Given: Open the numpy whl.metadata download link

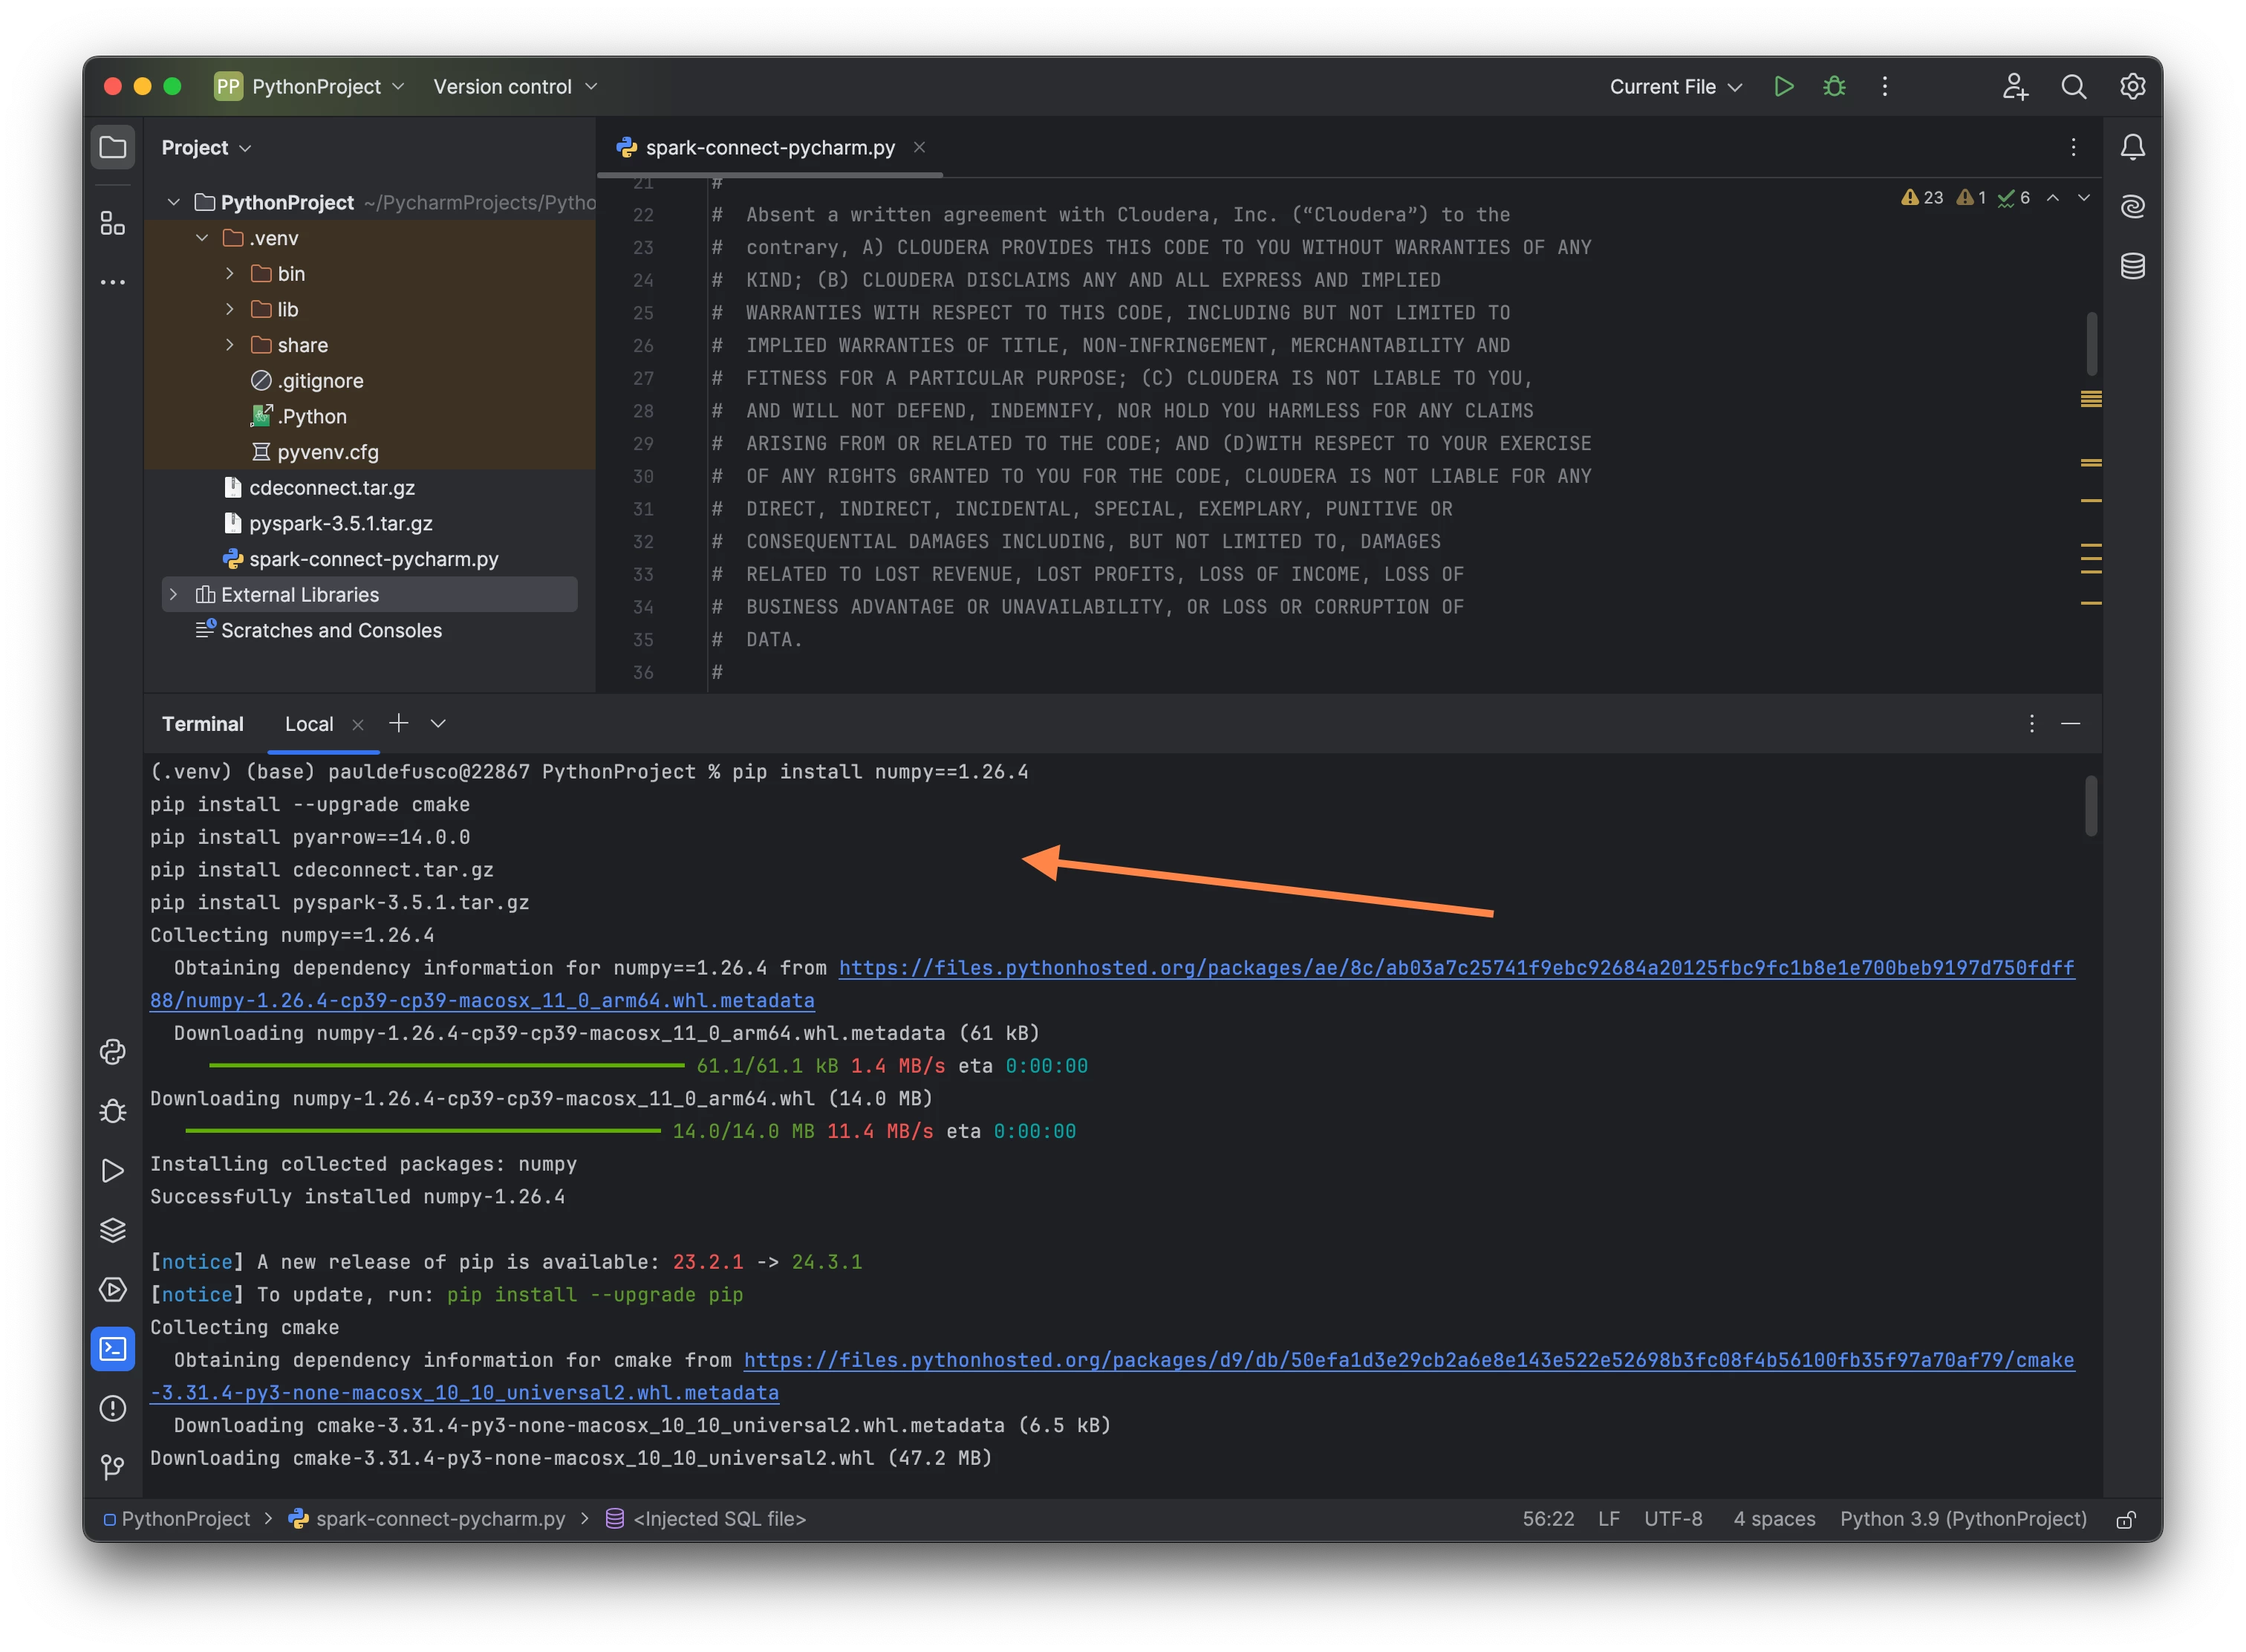Looking at the screenshot, I should point(1112,985).
